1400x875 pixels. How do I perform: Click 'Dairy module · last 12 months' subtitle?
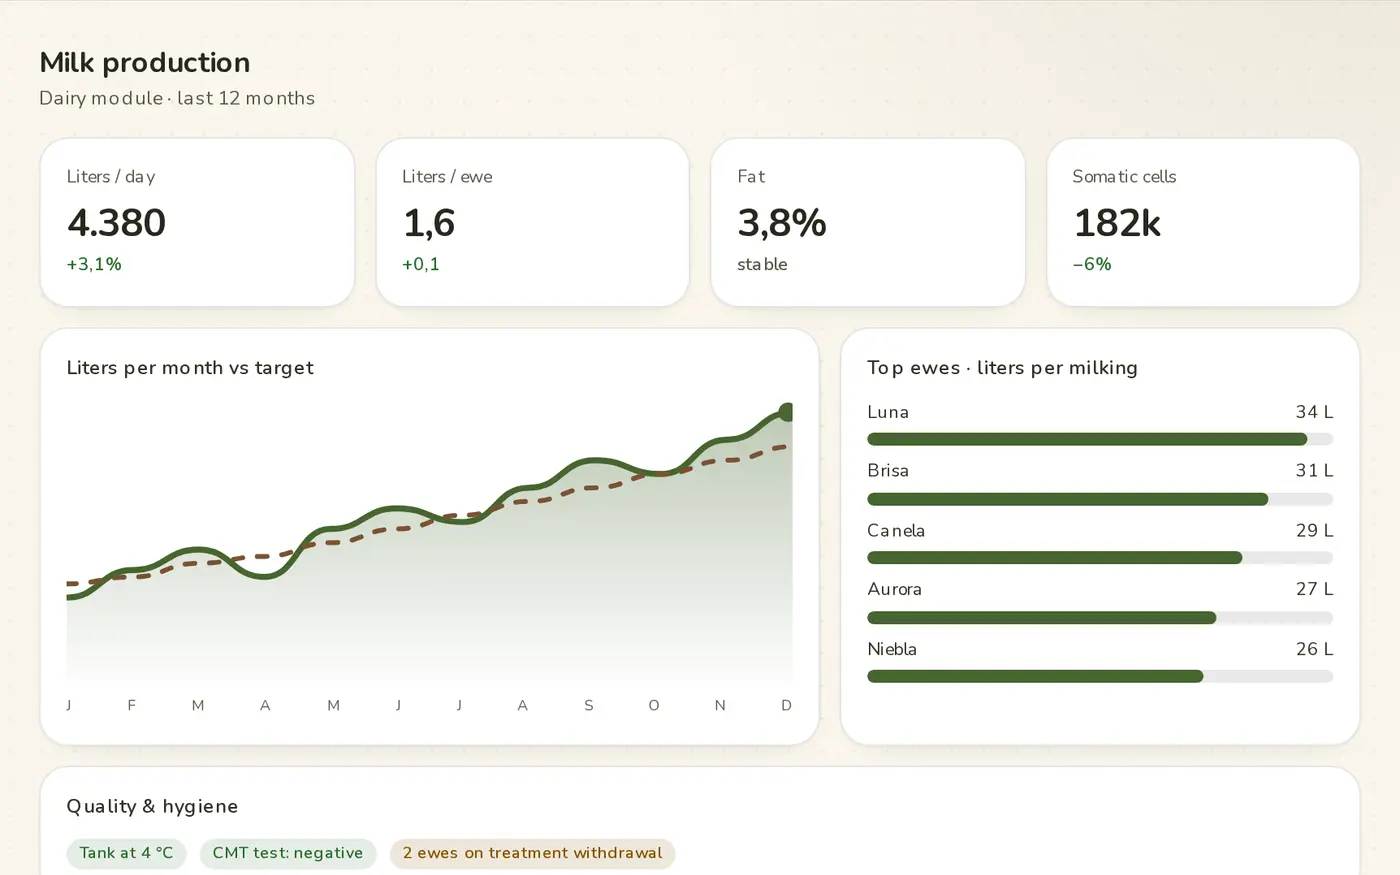pos(177,98)
